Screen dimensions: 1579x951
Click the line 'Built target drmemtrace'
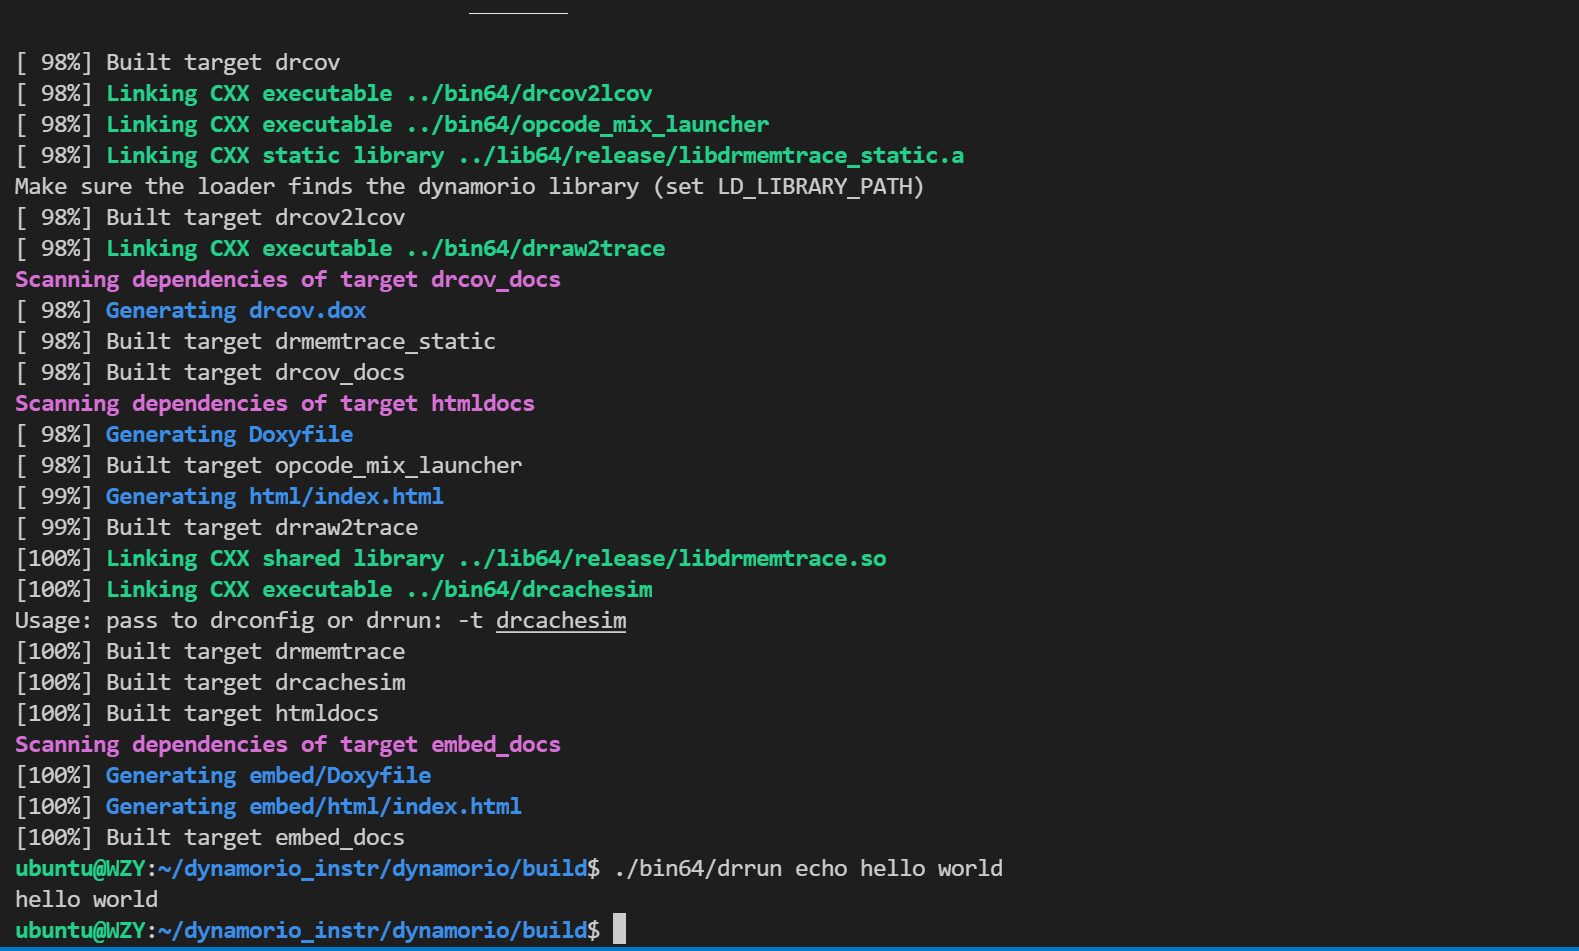210,652
